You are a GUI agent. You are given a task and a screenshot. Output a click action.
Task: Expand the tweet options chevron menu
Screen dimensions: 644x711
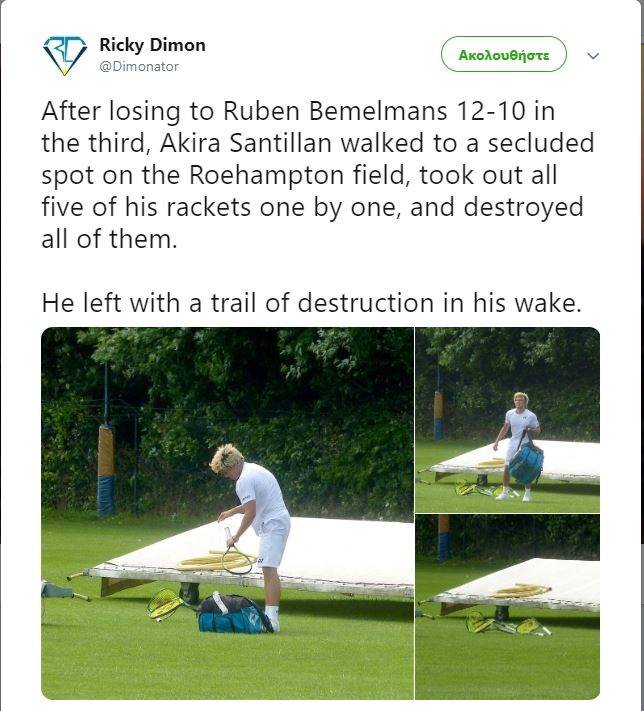click(x=593, y=56)
